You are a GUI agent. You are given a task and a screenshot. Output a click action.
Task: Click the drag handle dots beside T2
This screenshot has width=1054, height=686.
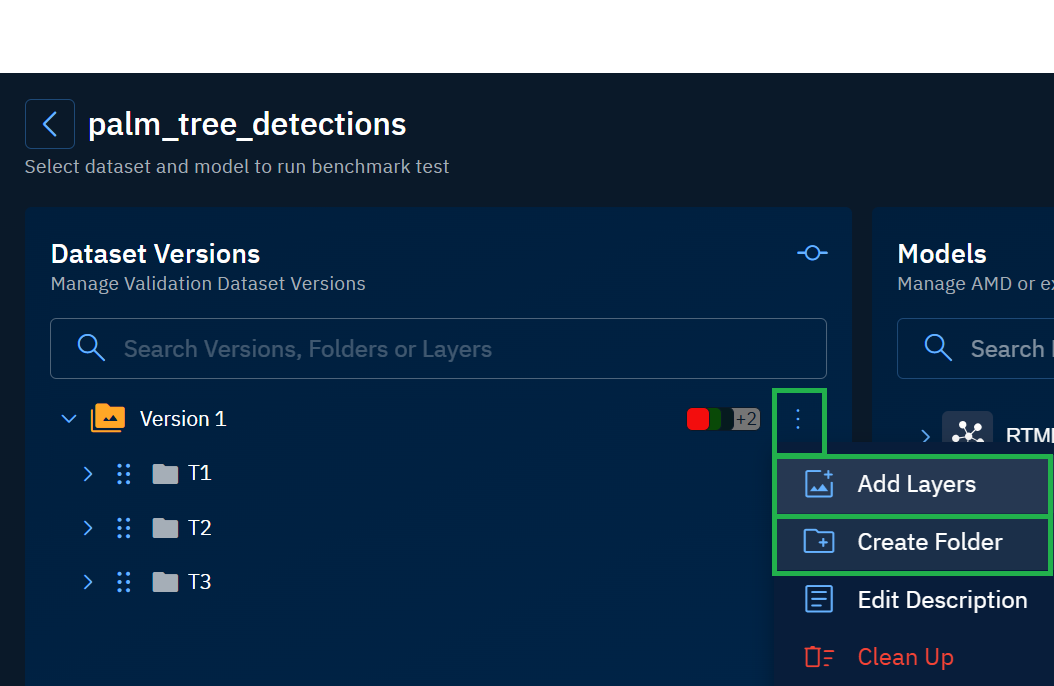(124, 528)
